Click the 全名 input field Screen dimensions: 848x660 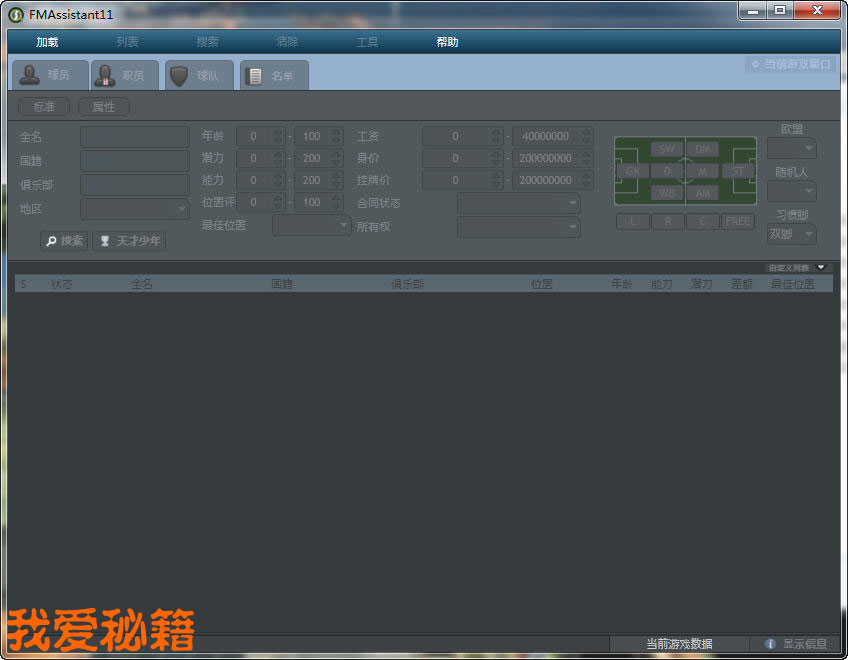(x=134, y=137)
